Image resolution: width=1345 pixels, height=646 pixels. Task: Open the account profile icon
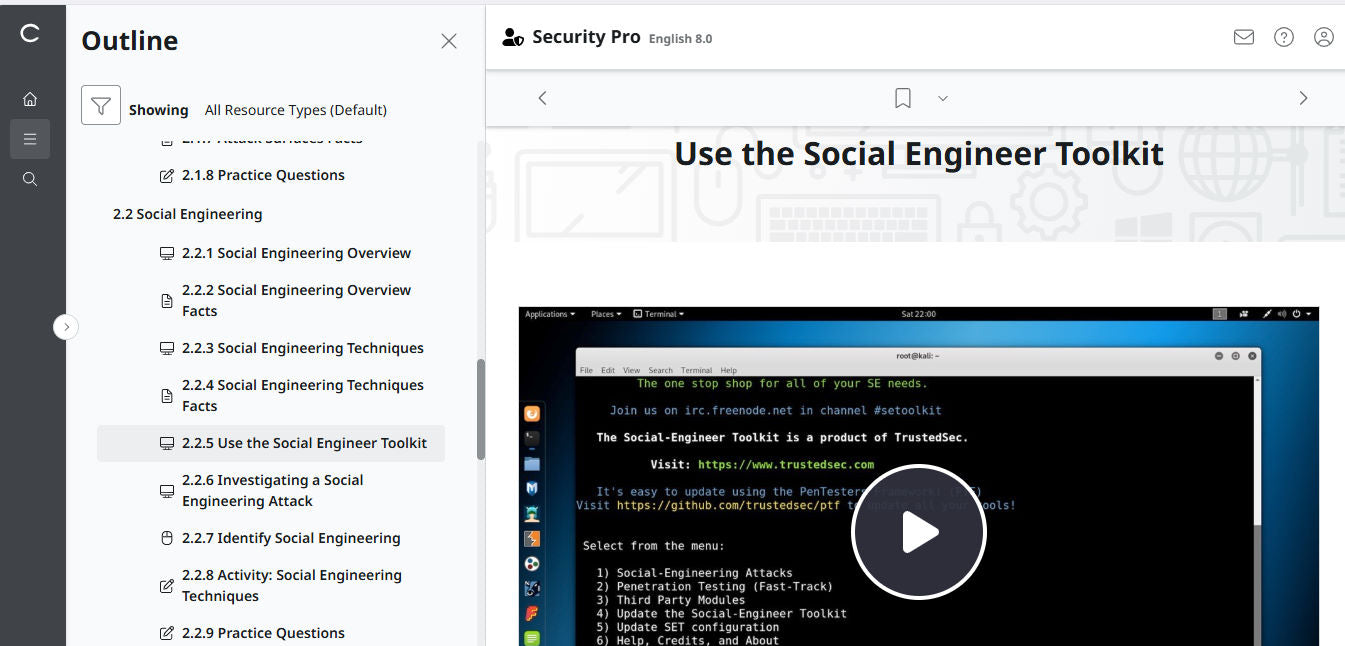[x=1323, y=36]
